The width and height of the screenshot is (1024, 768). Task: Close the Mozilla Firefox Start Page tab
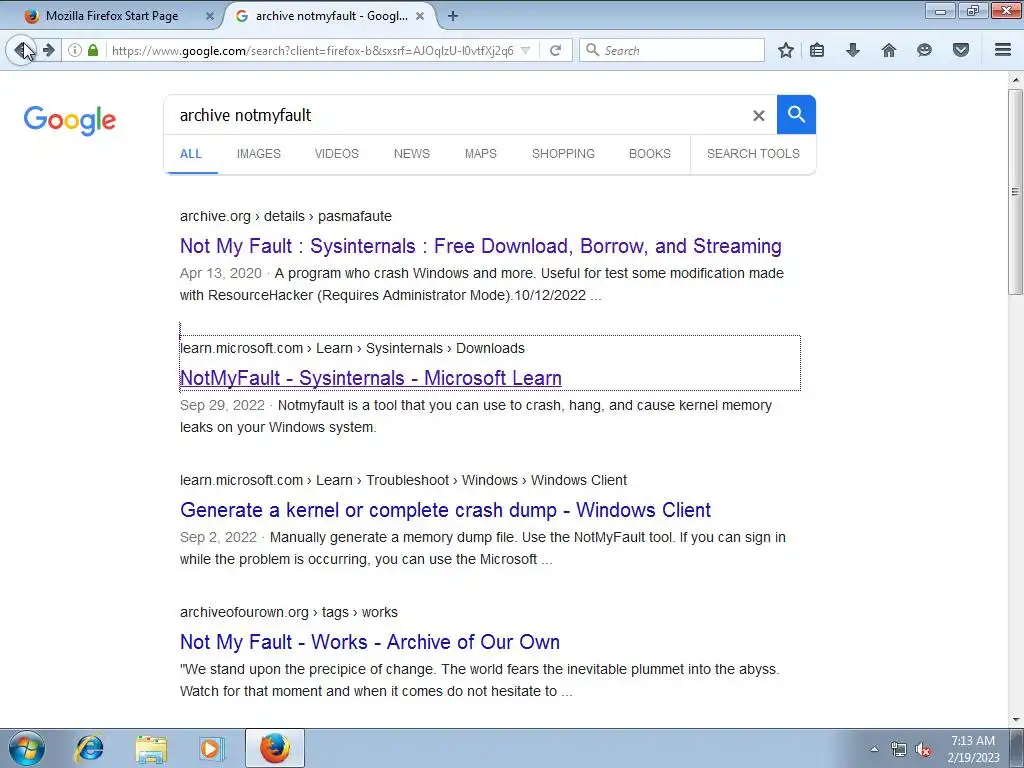tap(210, 16)
